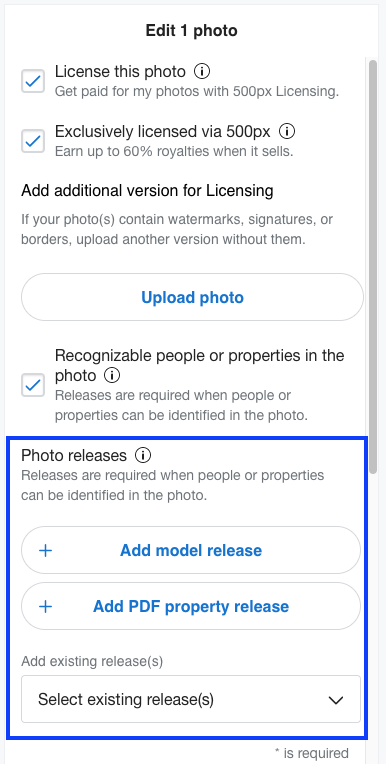Click the License this photo label text
This screenshot has width=386, height=764.
[x=120, y=72]
